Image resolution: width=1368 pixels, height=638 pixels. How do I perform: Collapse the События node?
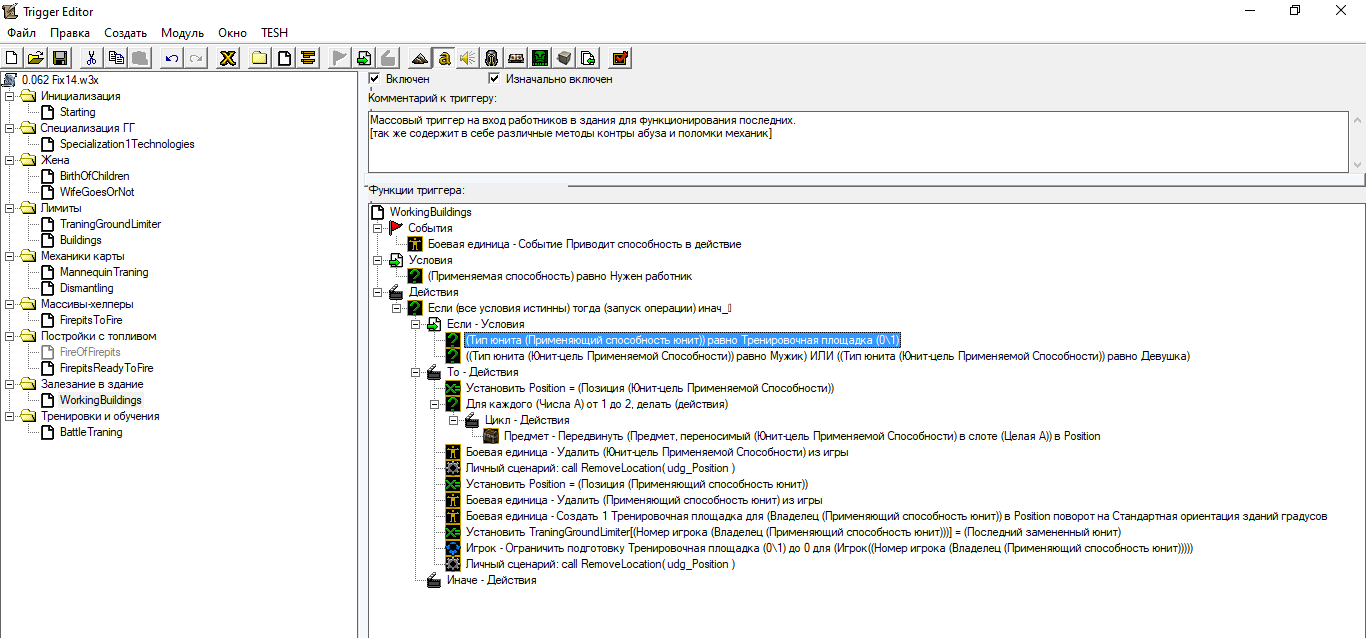[378, 228]
